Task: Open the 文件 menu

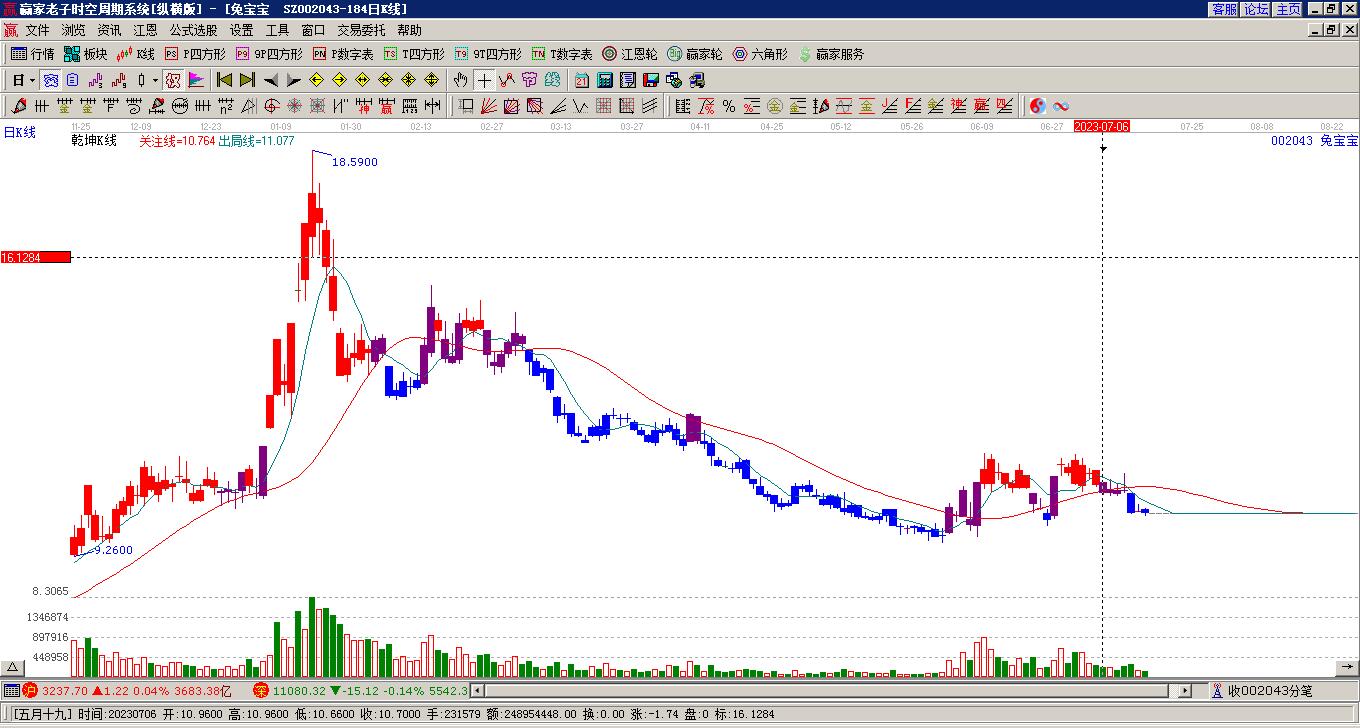Action: pos(37,30)
